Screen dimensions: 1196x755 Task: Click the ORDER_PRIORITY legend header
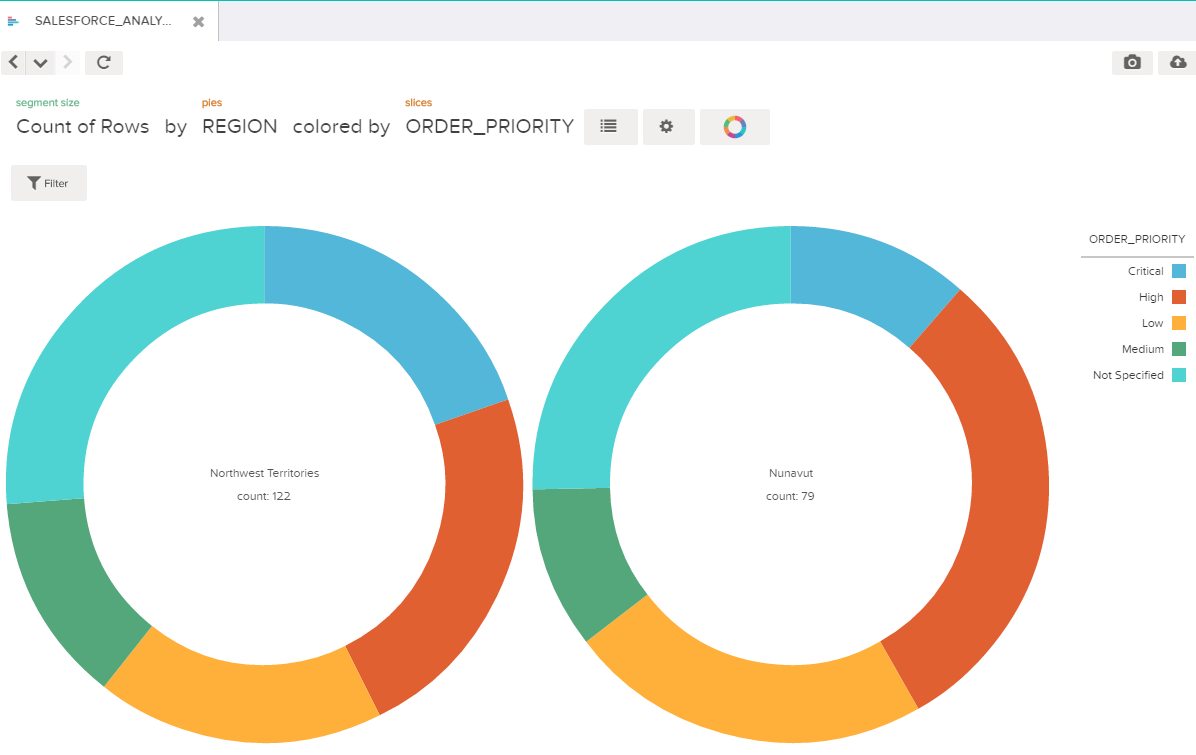coord(1137,239)
